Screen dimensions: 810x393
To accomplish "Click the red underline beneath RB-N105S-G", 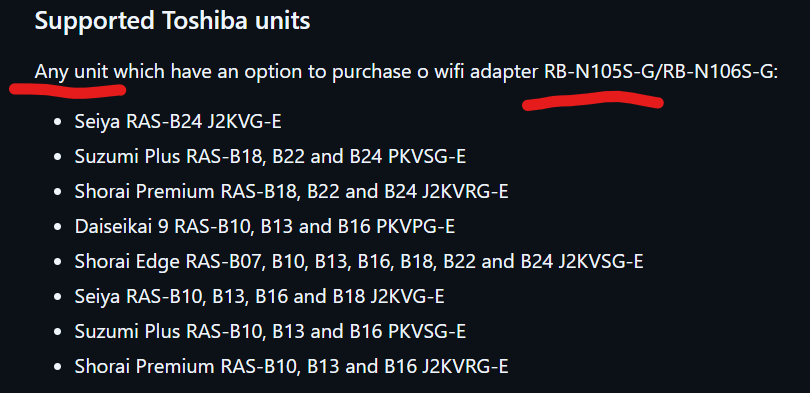I will pyautogui.click(x=593, y=100).
